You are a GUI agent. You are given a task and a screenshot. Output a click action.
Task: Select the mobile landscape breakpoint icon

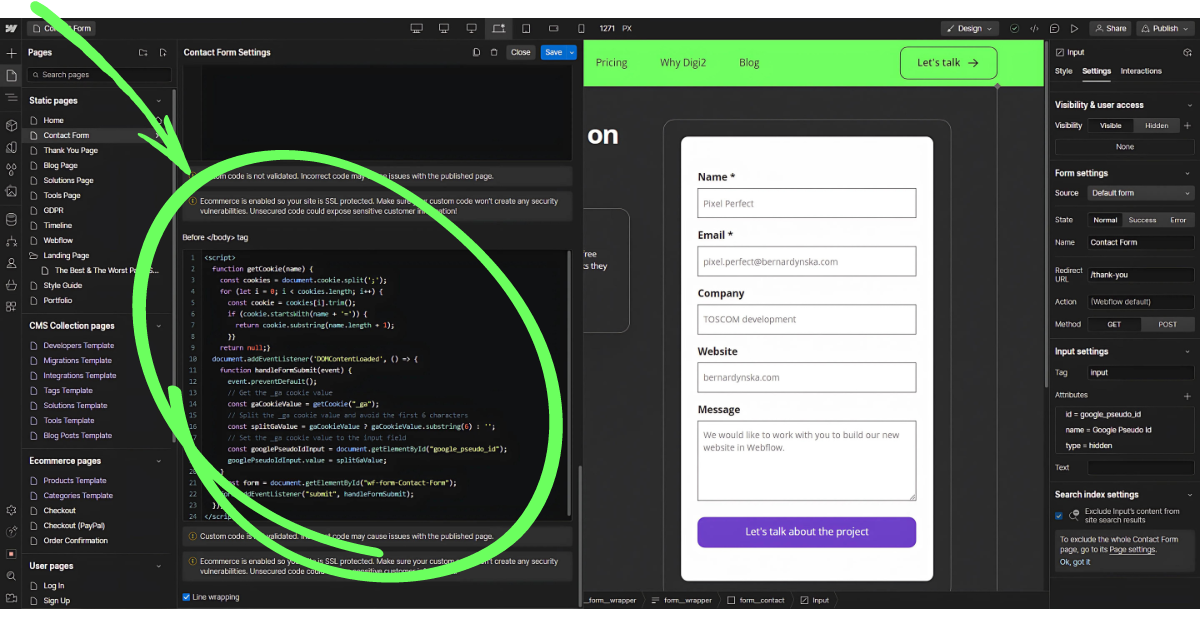(x=553, y=28)
